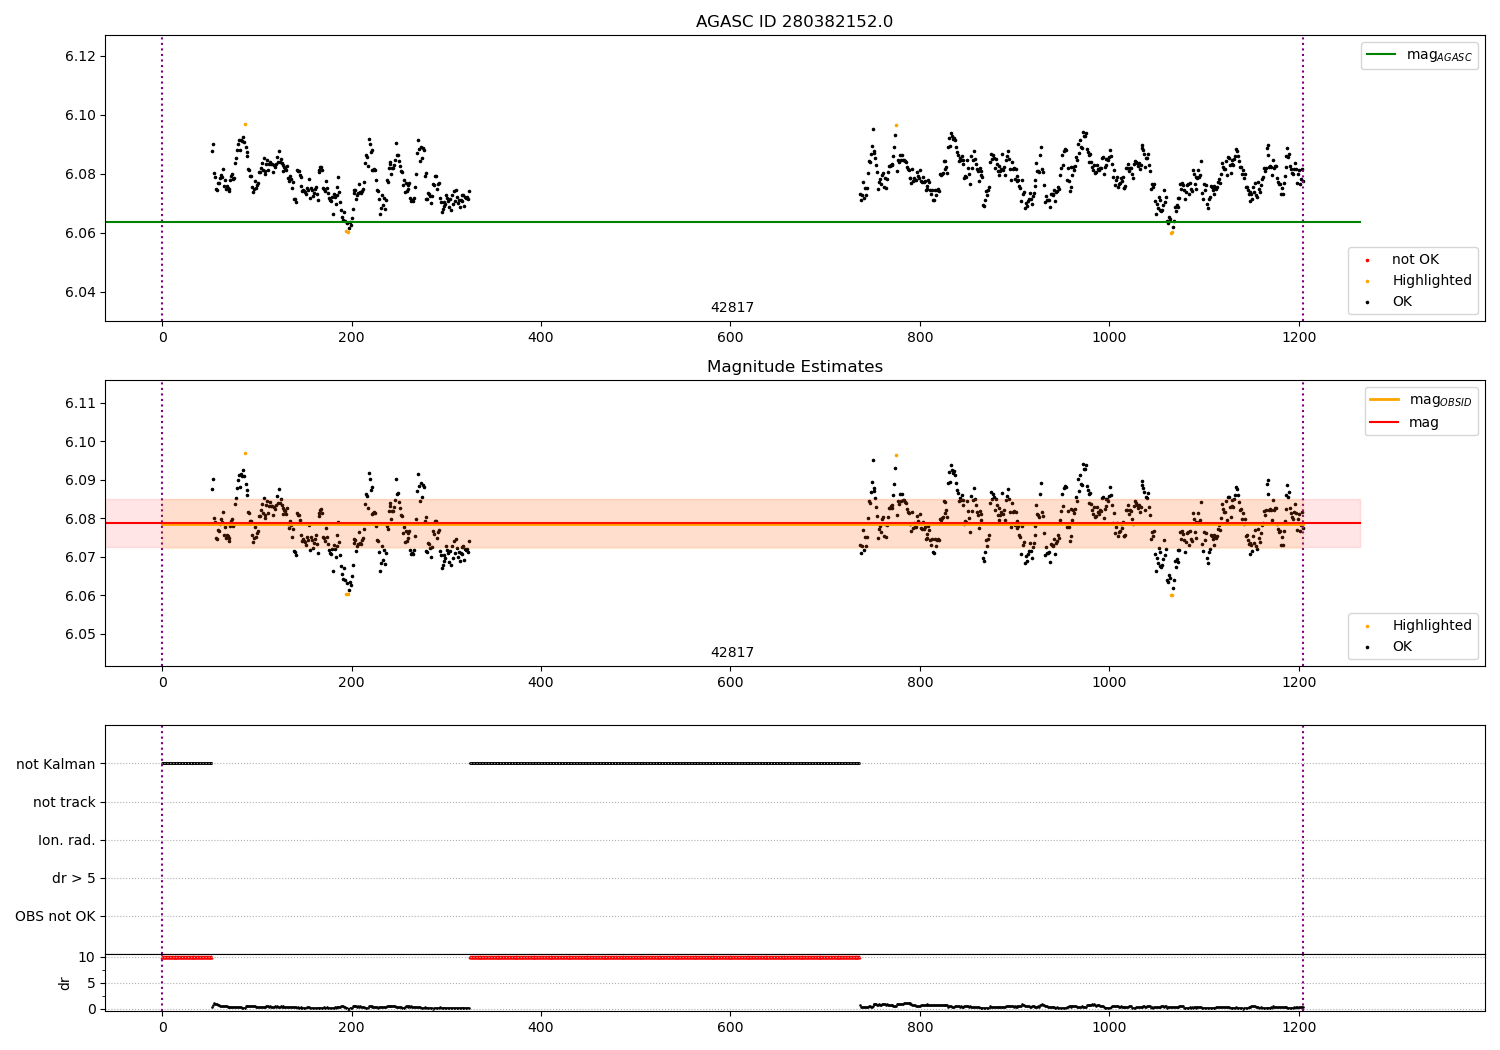Screen dimensions: 1500x1050
Task: Click the 42817 label in the middle plot
Action: 732,653
